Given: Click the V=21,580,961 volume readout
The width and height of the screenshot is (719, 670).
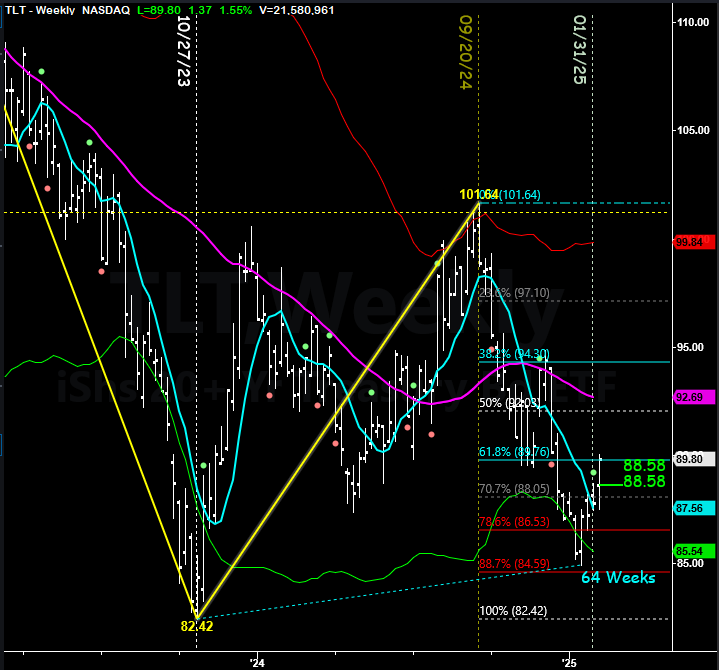Looking at the screenshot, I should point(297,10).
